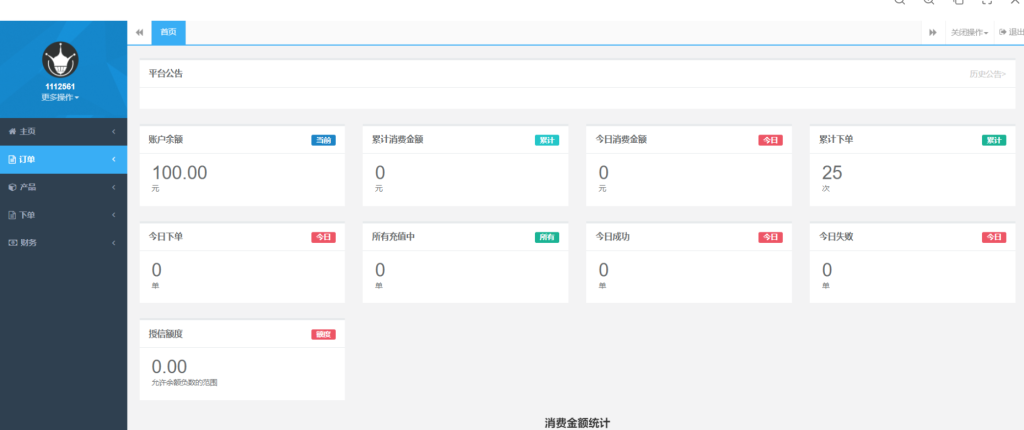Click the username 1112561
This screenshot has height=430, width=1024.
click(x=60, y=87)
